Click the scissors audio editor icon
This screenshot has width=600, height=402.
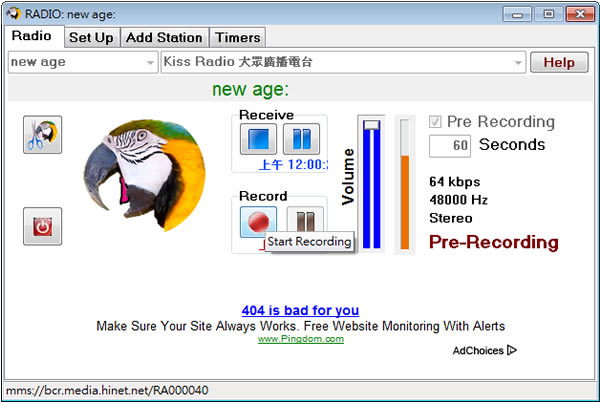(x=42, y=134)
